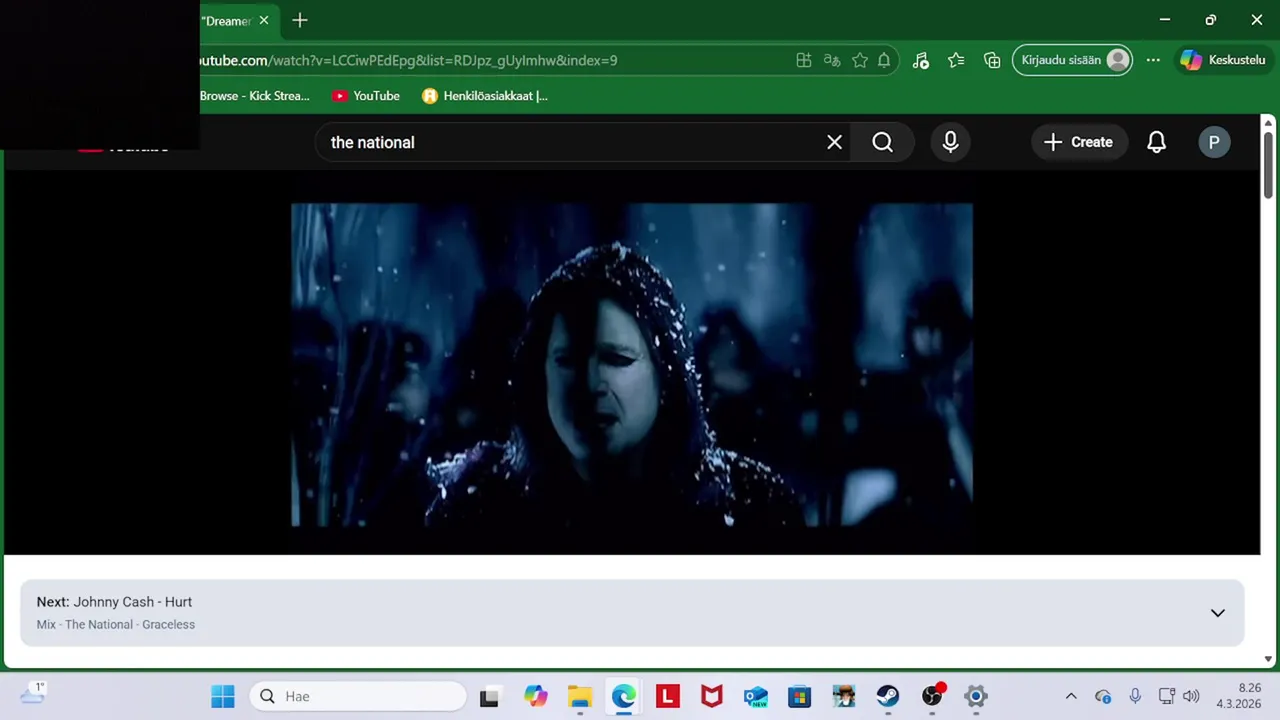Open a new browser tab

(x=300, y=20)
